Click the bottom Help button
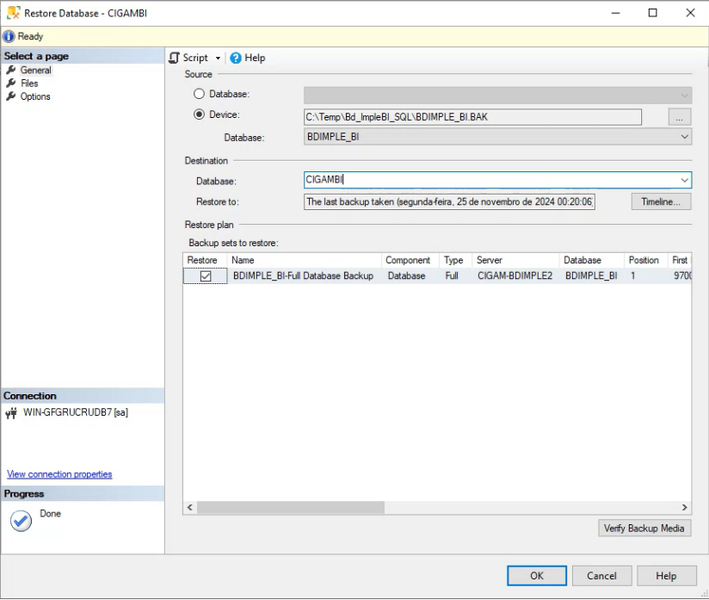Screen dimensions: 709x600 [x=666, y=576]
